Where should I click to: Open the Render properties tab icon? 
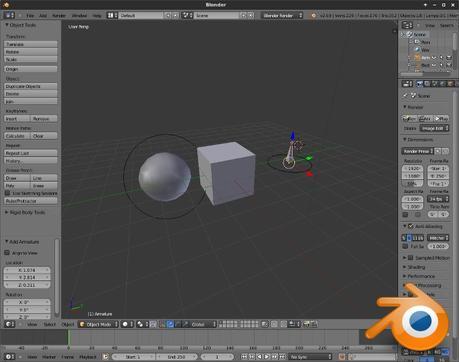[x=420, y=84]
